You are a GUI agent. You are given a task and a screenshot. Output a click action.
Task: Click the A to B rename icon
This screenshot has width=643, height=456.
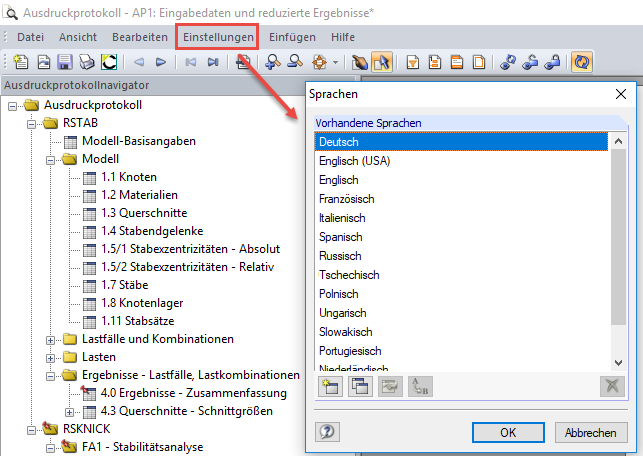pyautogui.click(x=420, y=386)
